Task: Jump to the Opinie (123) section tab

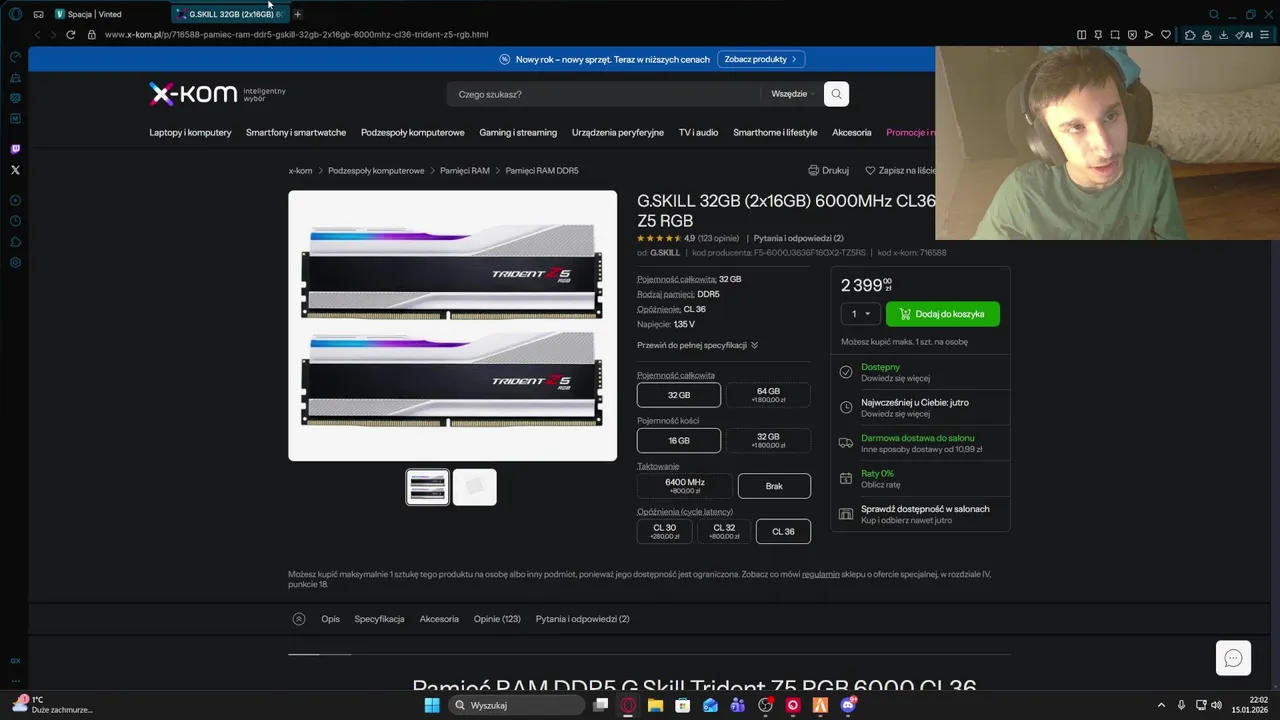Action: [497, 619]
